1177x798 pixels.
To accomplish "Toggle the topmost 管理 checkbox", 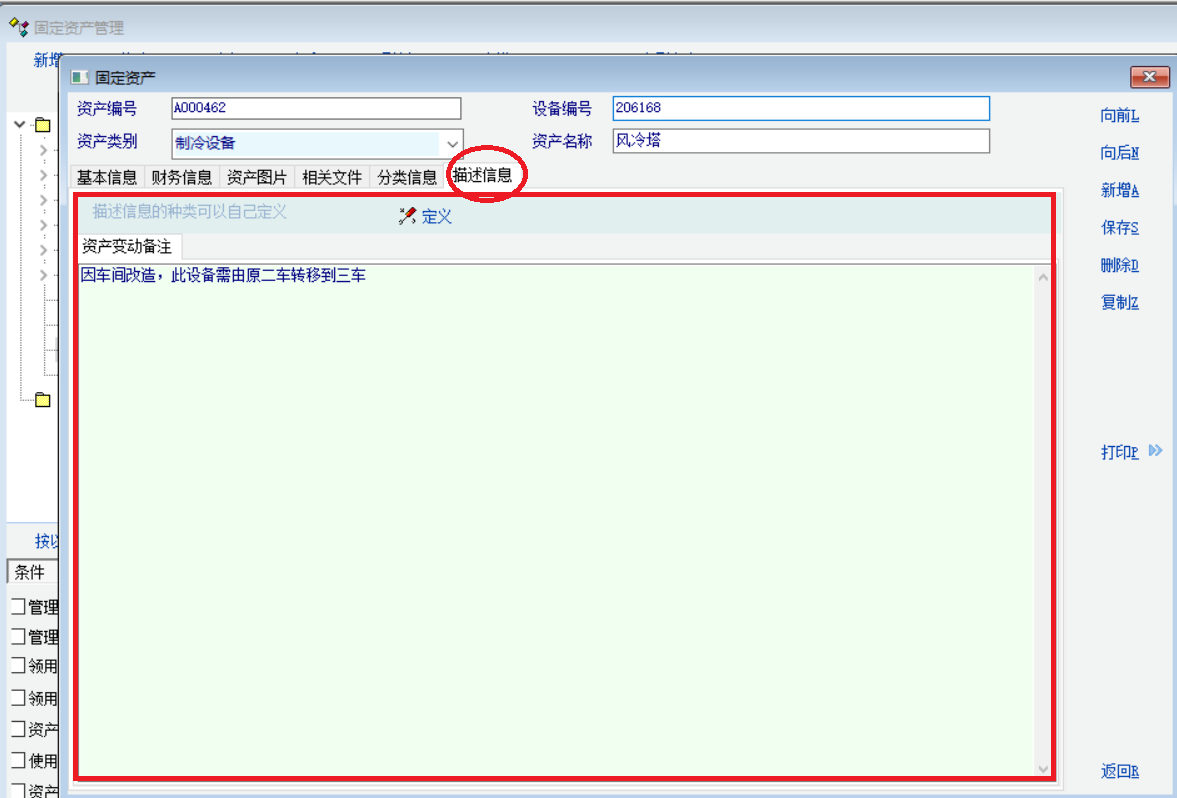I will pos(18,607).
